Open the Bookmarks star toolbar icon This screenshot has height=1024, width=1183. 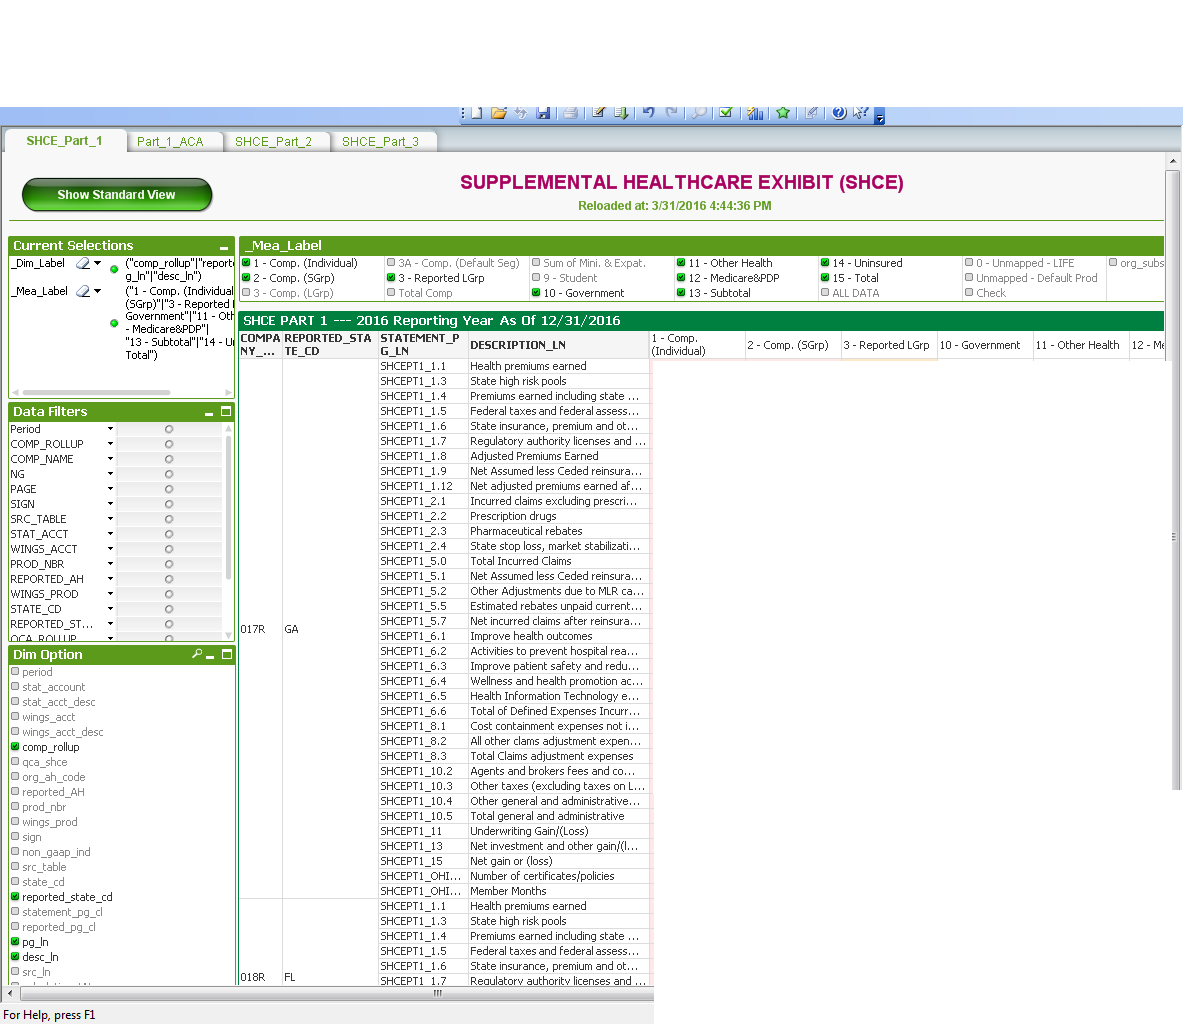[783, 113]
